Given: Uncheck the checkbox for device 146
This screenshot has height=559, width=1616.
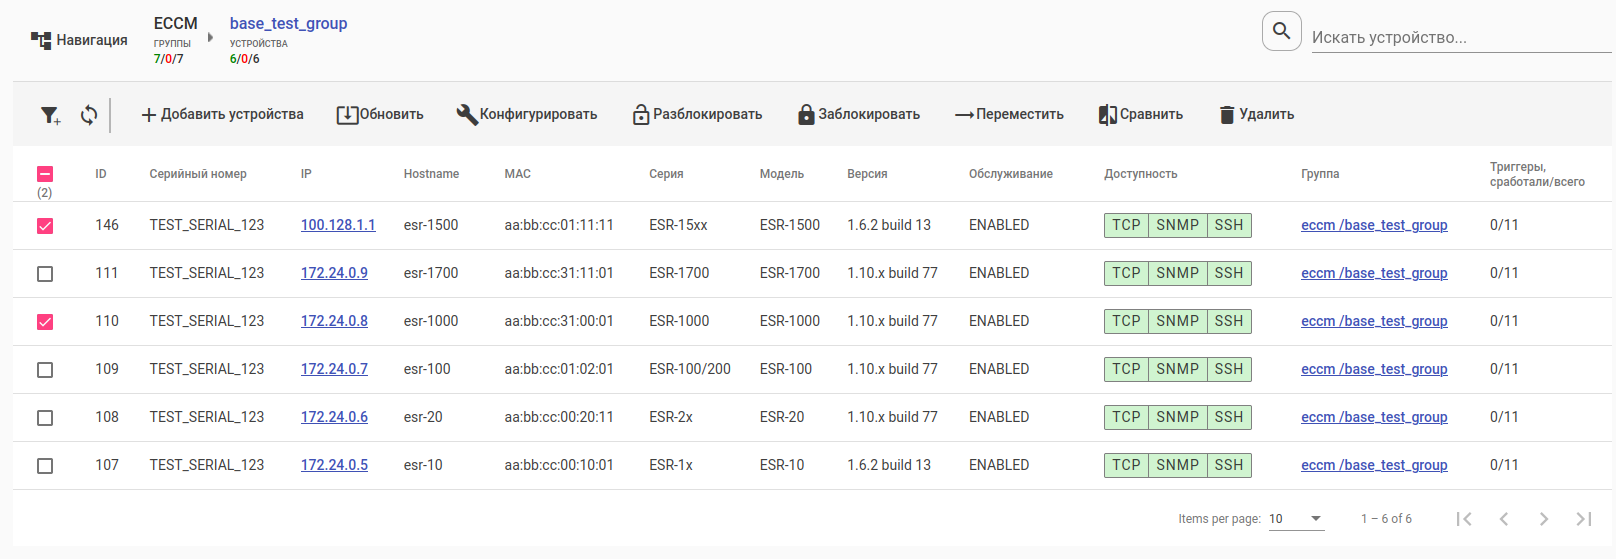Looking at the screenshot, I should pos(45,226).
